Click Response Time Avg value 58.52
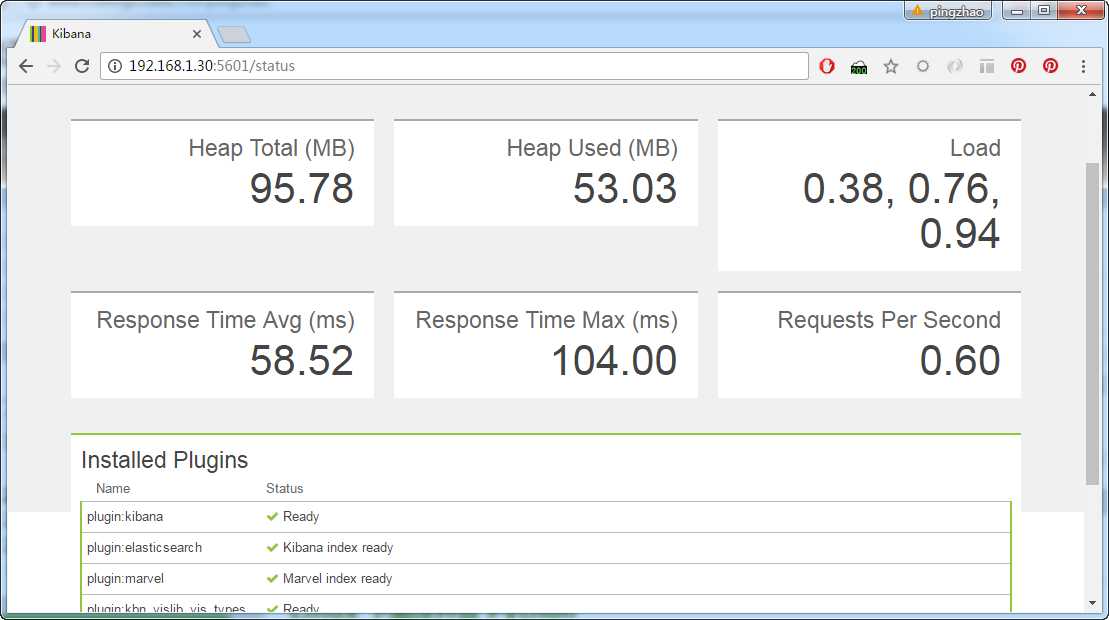1109x620 pixels. tap(301, 361)
